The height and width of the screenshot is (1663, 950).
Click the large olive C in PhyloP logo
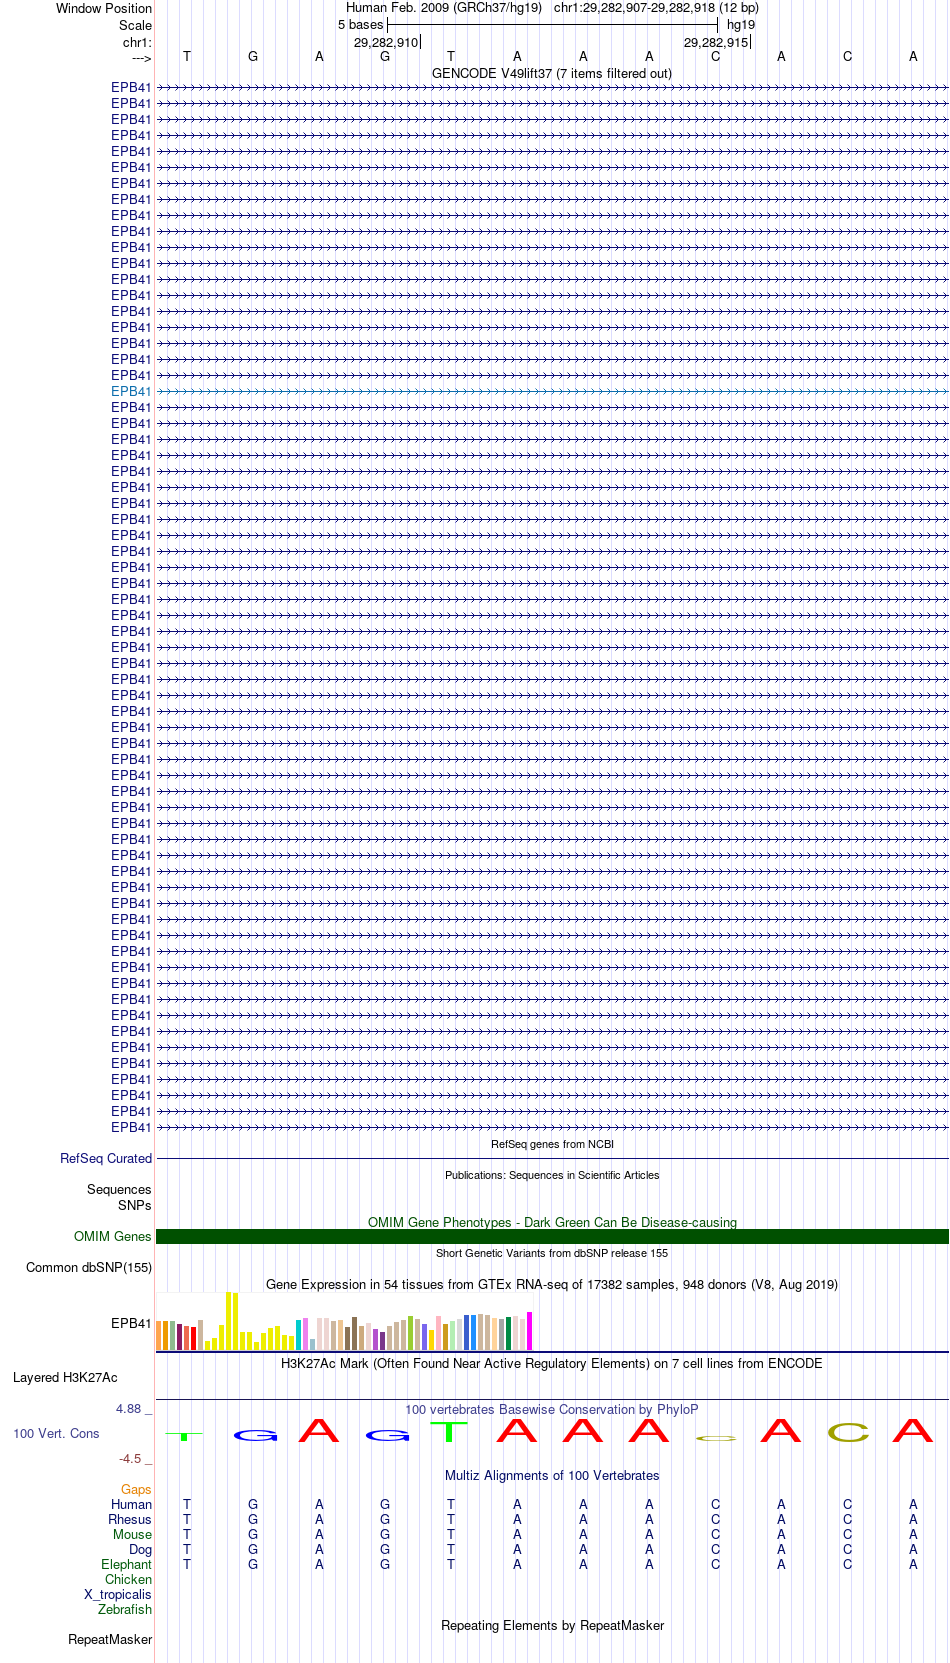click(848, 1432)
